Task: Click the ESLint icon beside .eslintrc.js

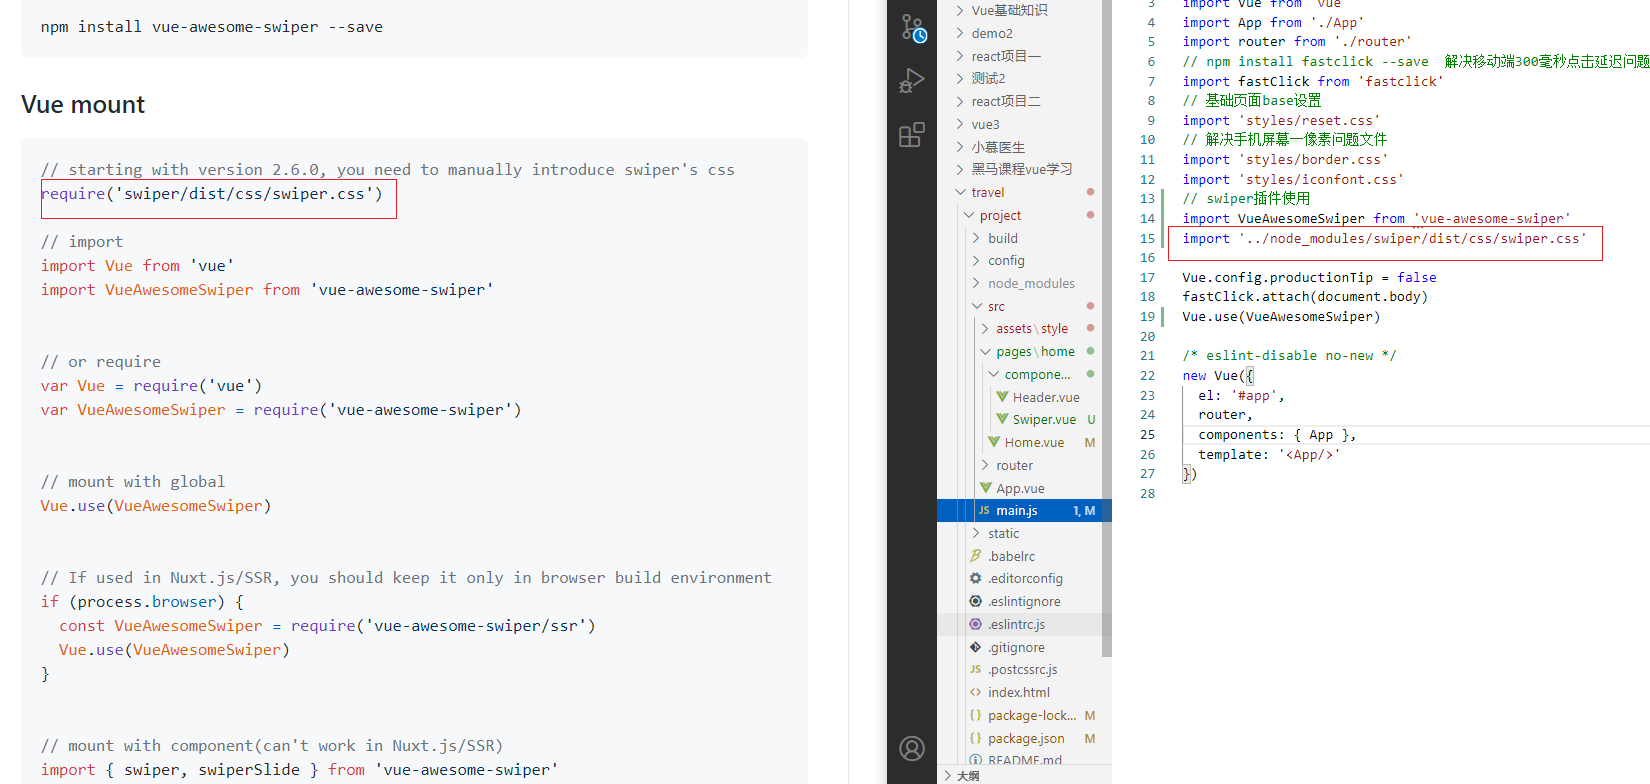Action: 976,624
